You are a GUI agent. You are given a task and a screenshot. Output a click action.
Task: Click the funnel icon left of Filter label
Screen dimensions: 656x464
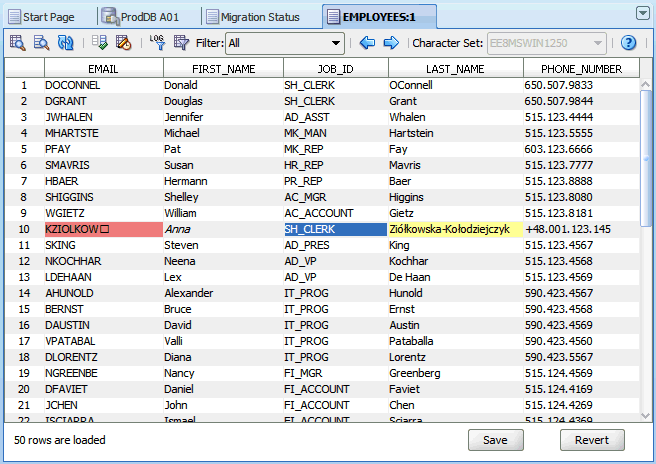point(181,43)
